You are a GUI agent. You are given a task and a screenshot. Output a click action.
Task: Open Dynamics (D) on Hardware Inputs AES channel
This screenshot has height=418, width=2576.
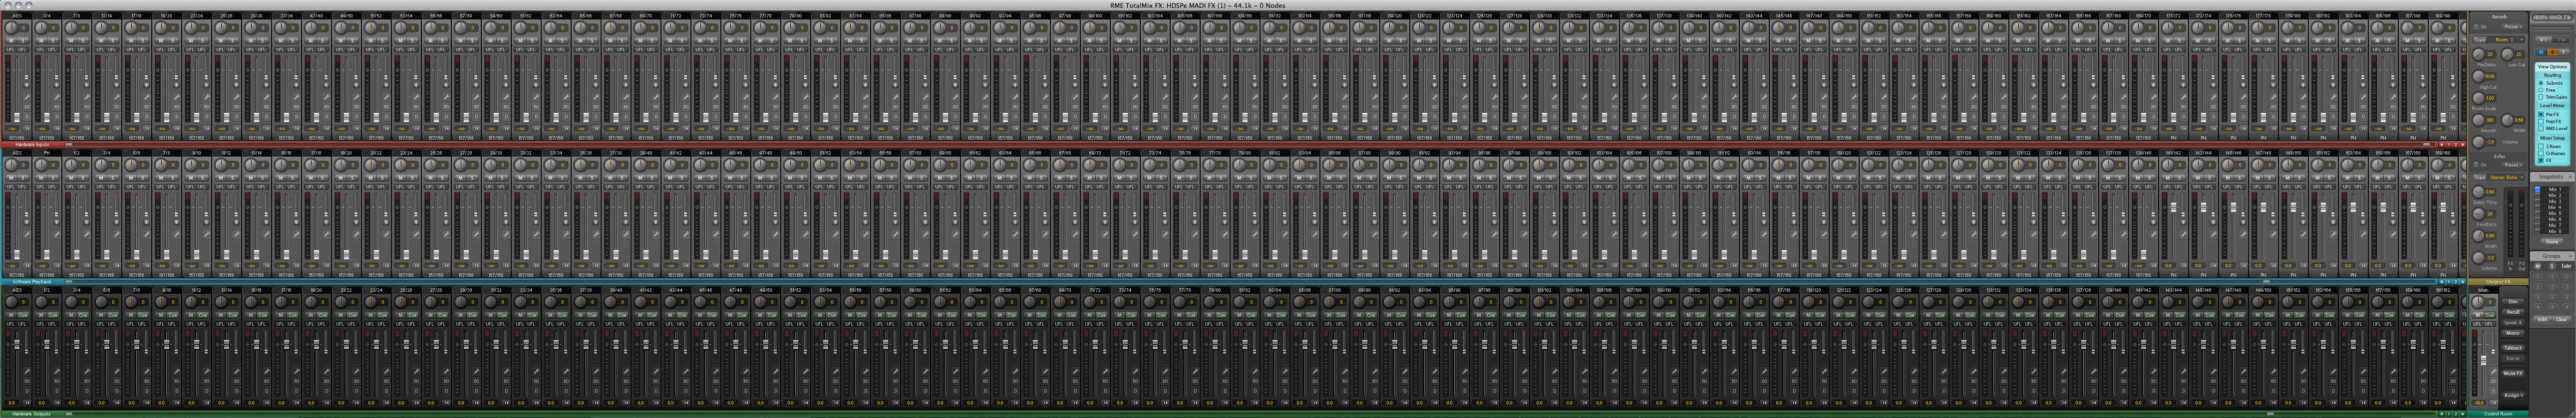tap(26, 117)
